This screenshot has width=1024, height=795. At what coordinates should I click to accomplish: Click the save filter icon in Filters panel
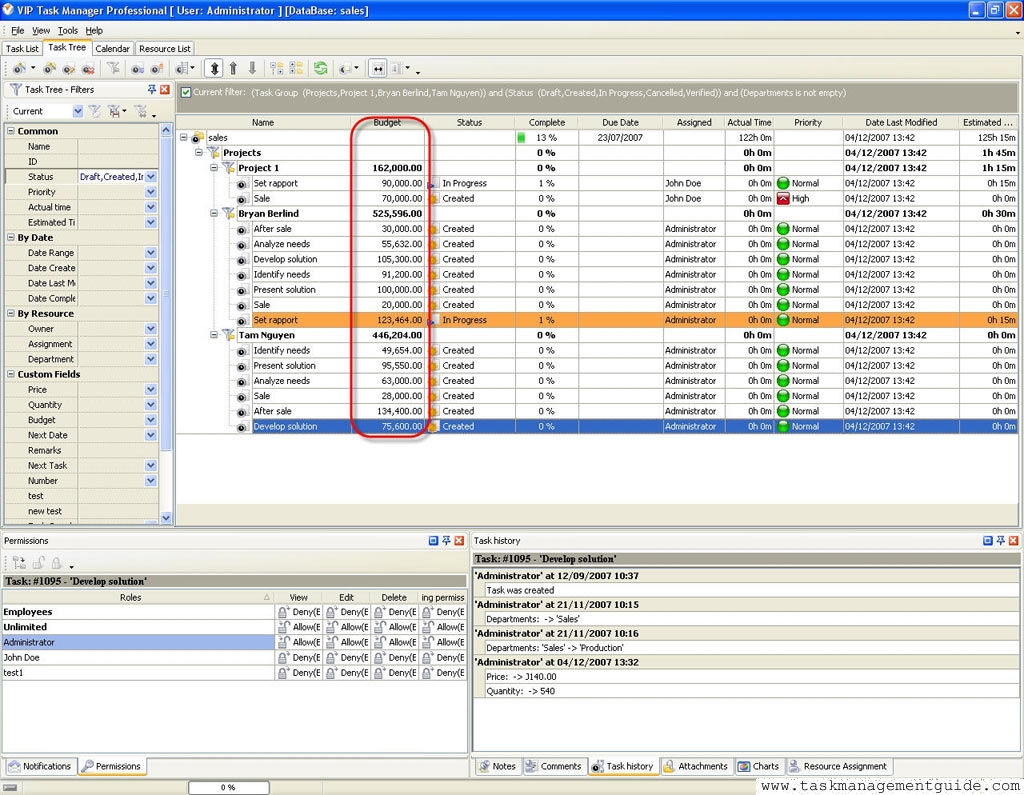click(114, 111)
